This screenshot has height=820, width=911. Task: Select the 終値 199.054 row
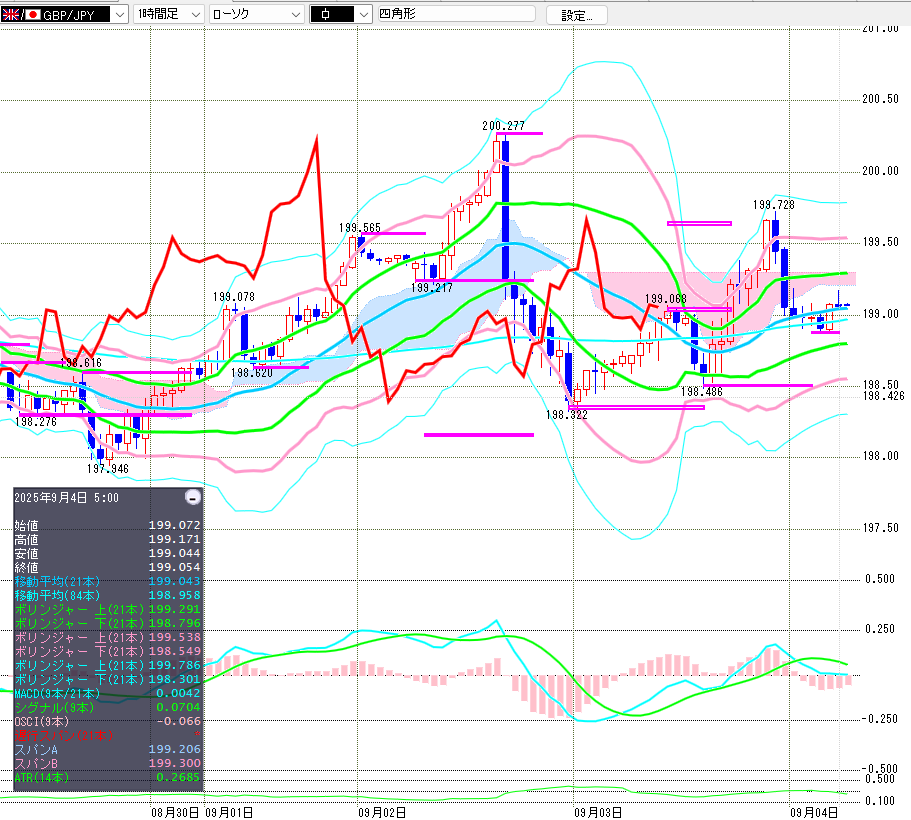[x=107, y=567]
